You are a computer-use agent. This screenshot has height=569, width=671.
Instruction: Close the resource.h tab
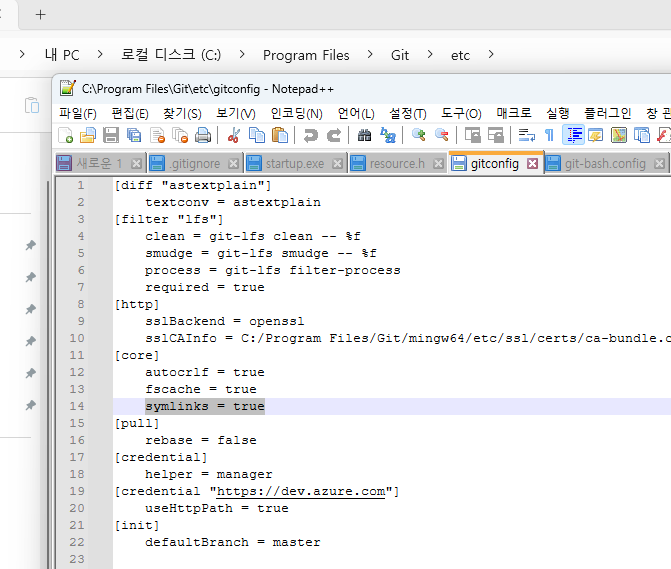[438, 163]
